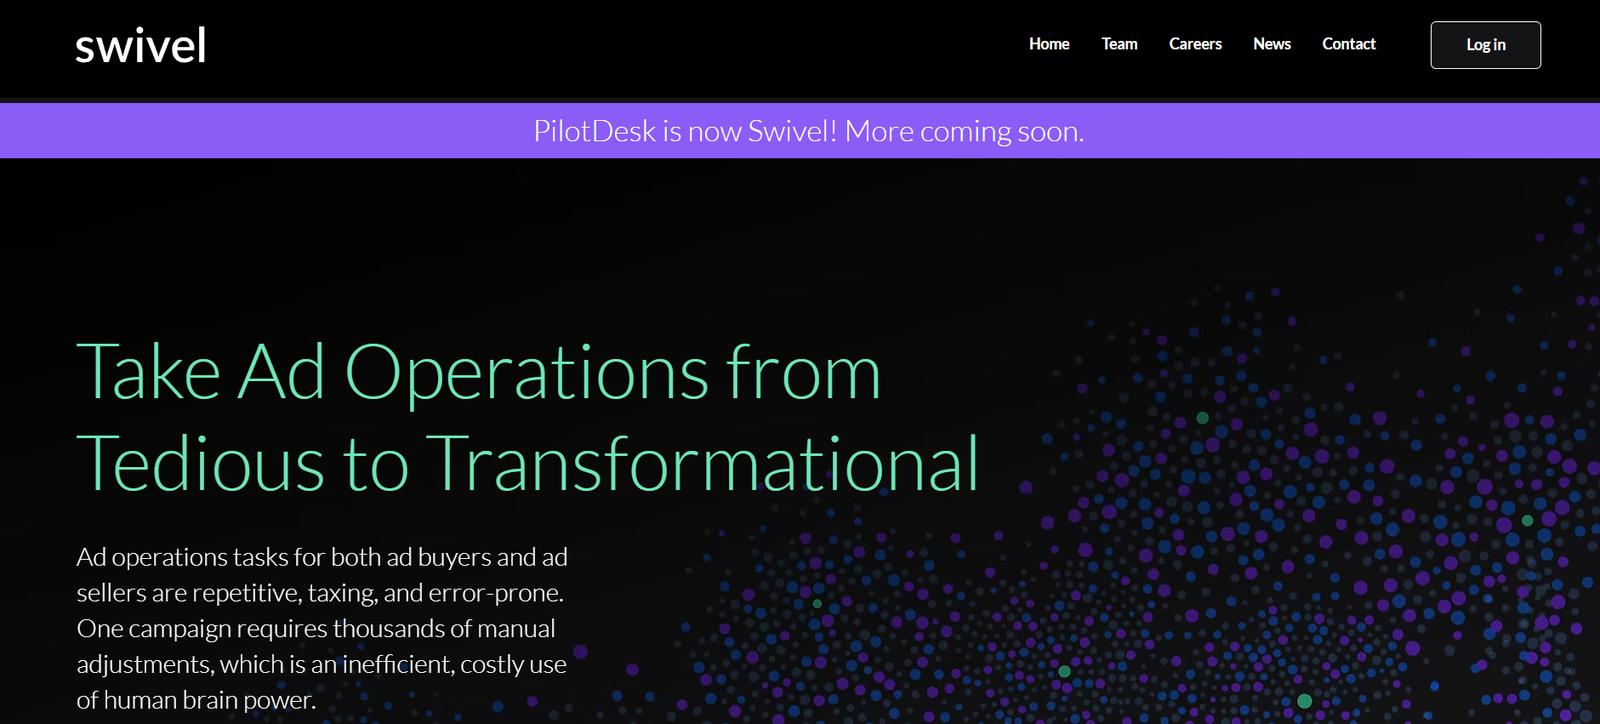1600x724 pixels.
Task: Click the word "Tedious" in the headline
Action: click(x=200, y=464)
